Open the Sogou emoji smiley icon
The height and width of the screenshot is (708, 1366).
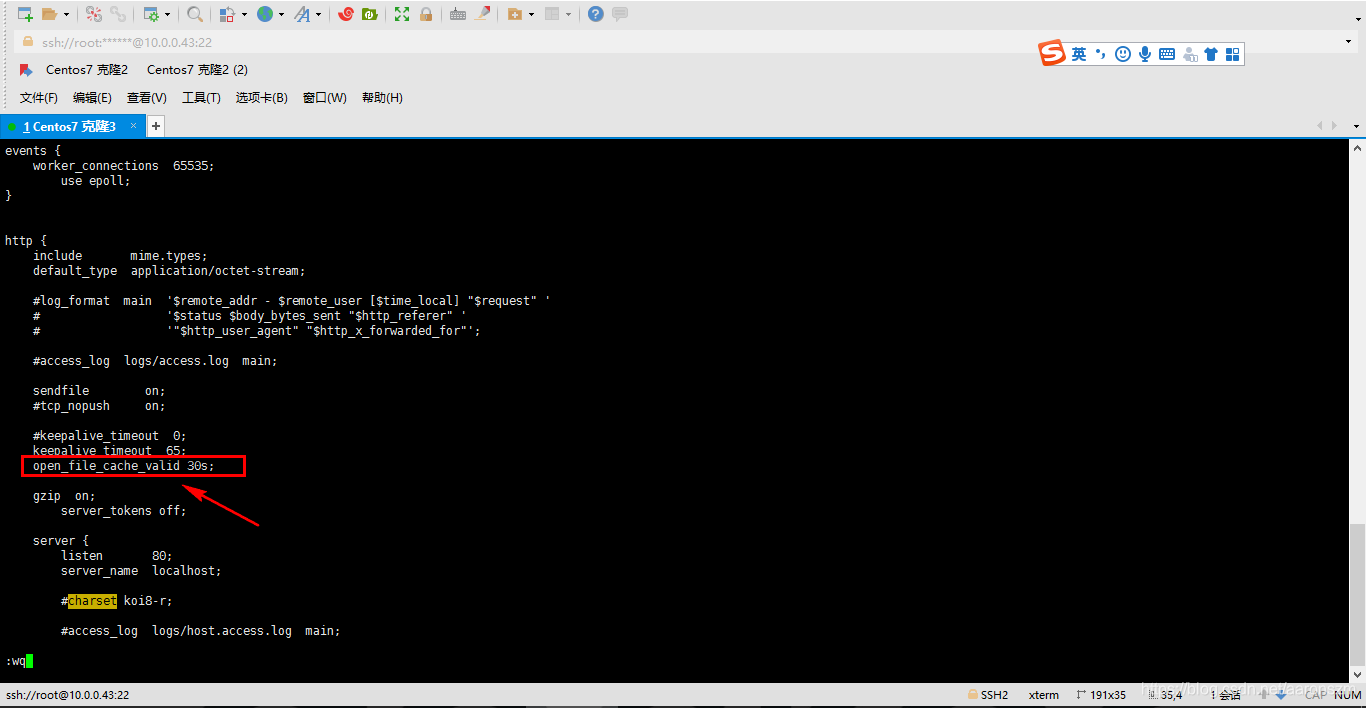pyautogui.click(x=1123, y=54)
